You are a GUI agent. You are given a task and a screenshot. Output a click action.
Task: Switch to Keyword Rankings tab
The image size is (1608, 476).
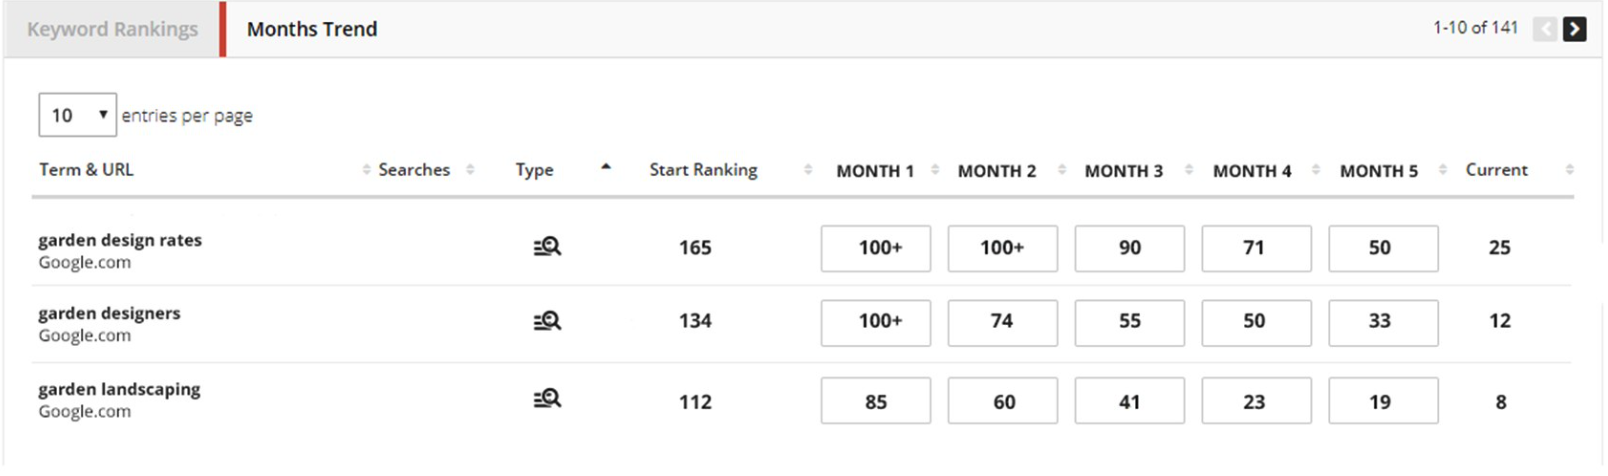pyautogui.click(x=112, y=29)
